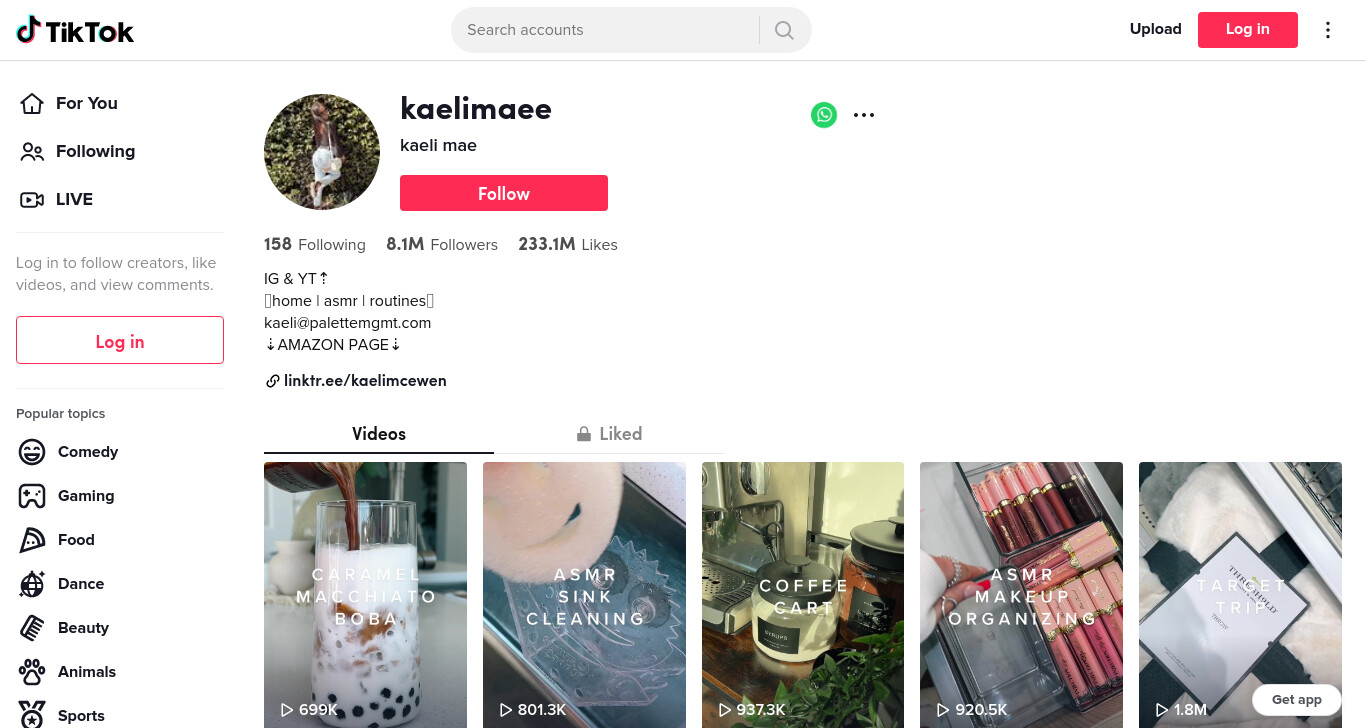The height and width of the screenshot is (728, 1366).
Task: Open the header vertical dots menu
Action: click(1328, 30)
